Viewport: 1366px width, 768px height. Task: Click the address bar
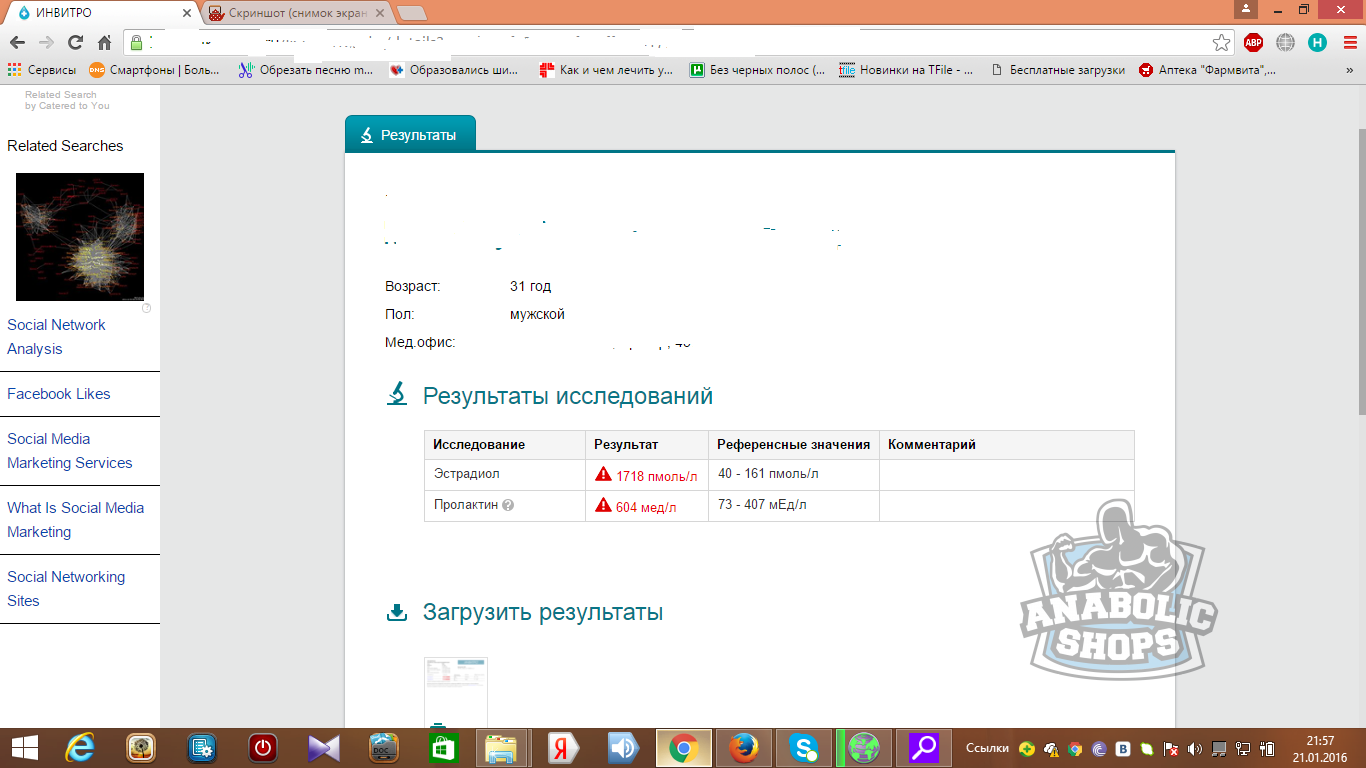click(670, 43)
